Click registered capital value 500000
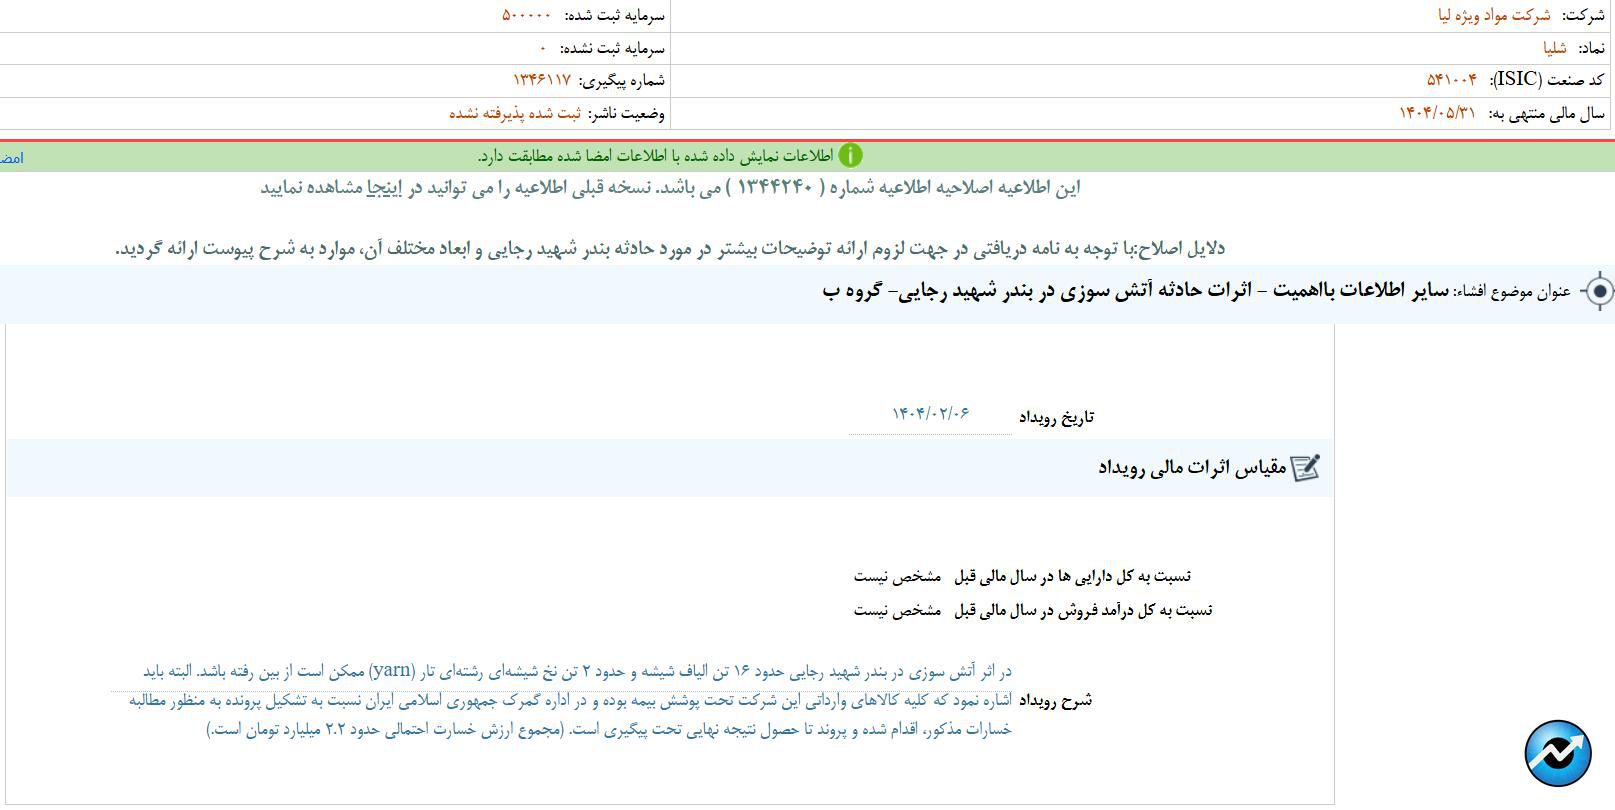 (526, 16)
